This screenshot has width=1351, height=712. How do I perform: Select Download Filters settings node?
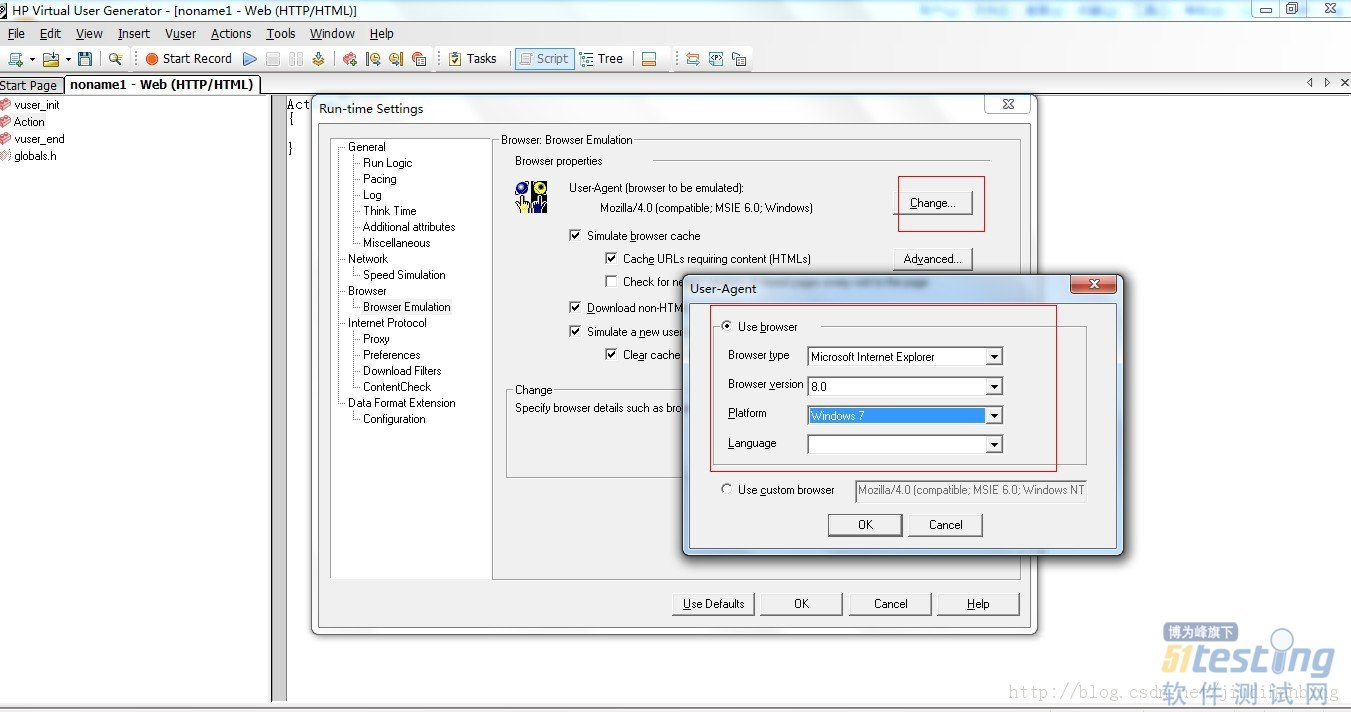pyautogui.click(x=402, y=371)
